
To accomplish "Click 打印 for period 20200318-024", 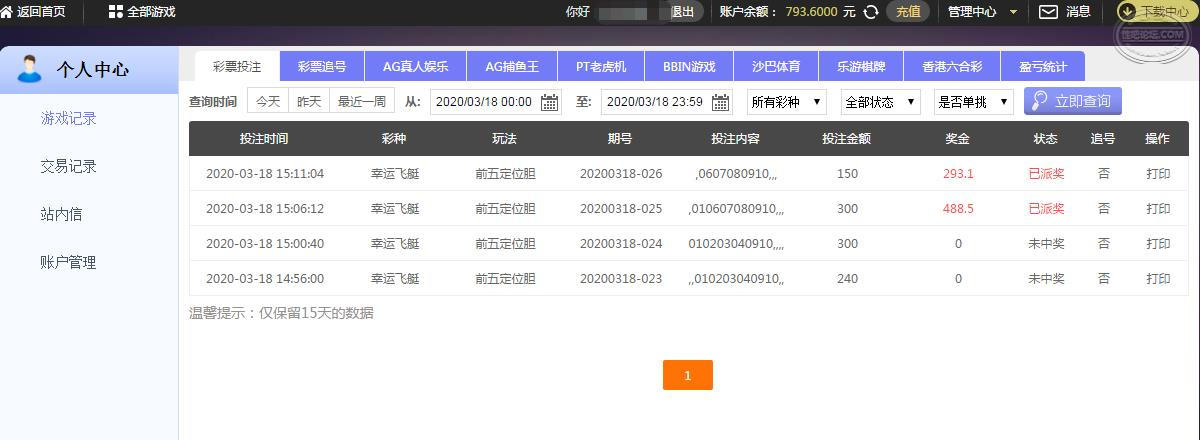I will click(1158, 243).
